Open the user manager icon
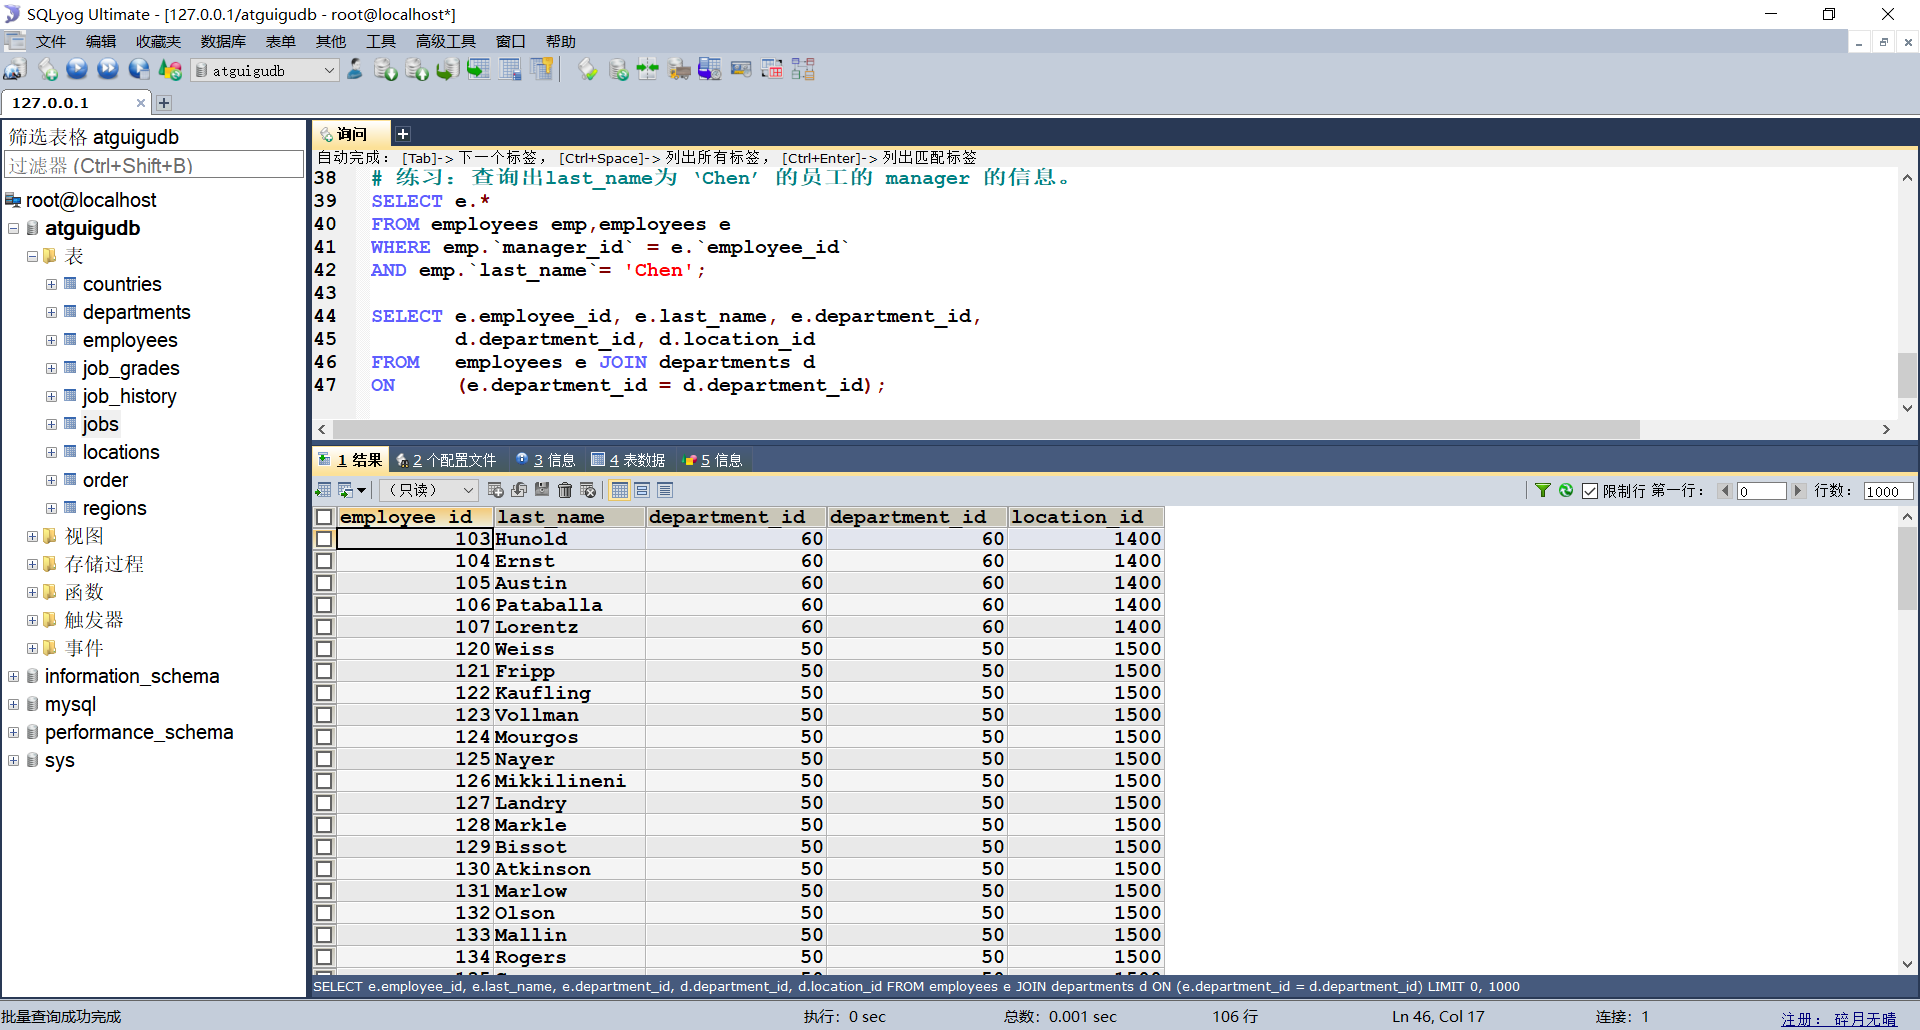The width and height of the screenshot is (1920, 1030). click(x=355, y=70)
